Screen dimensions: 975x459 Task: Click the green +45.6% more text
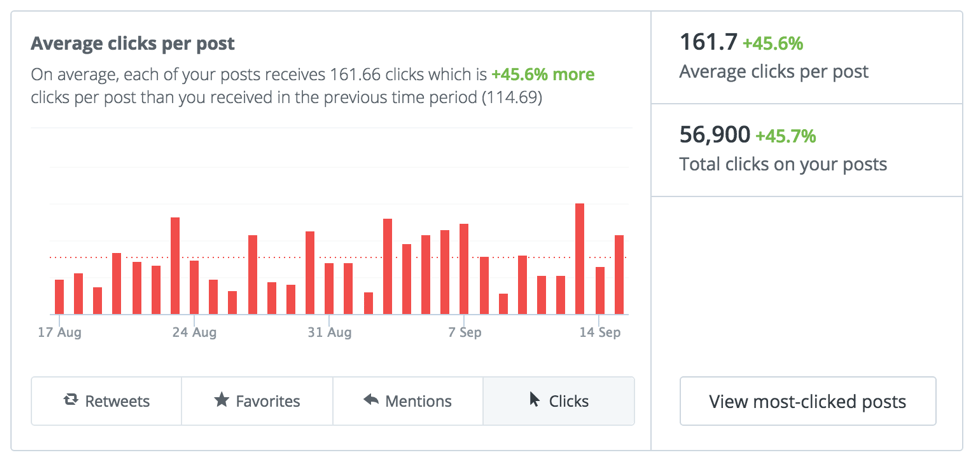pos(543,75)
